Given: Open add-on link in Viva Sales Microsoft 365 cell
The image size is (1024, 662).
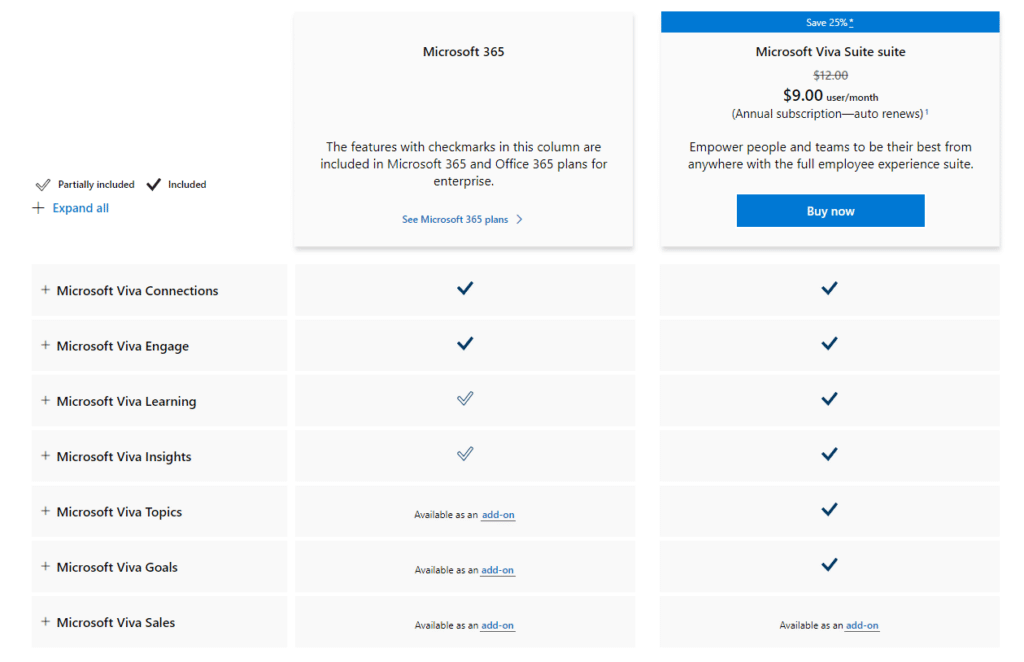Looking at the screenshot, I should (498, 625).
